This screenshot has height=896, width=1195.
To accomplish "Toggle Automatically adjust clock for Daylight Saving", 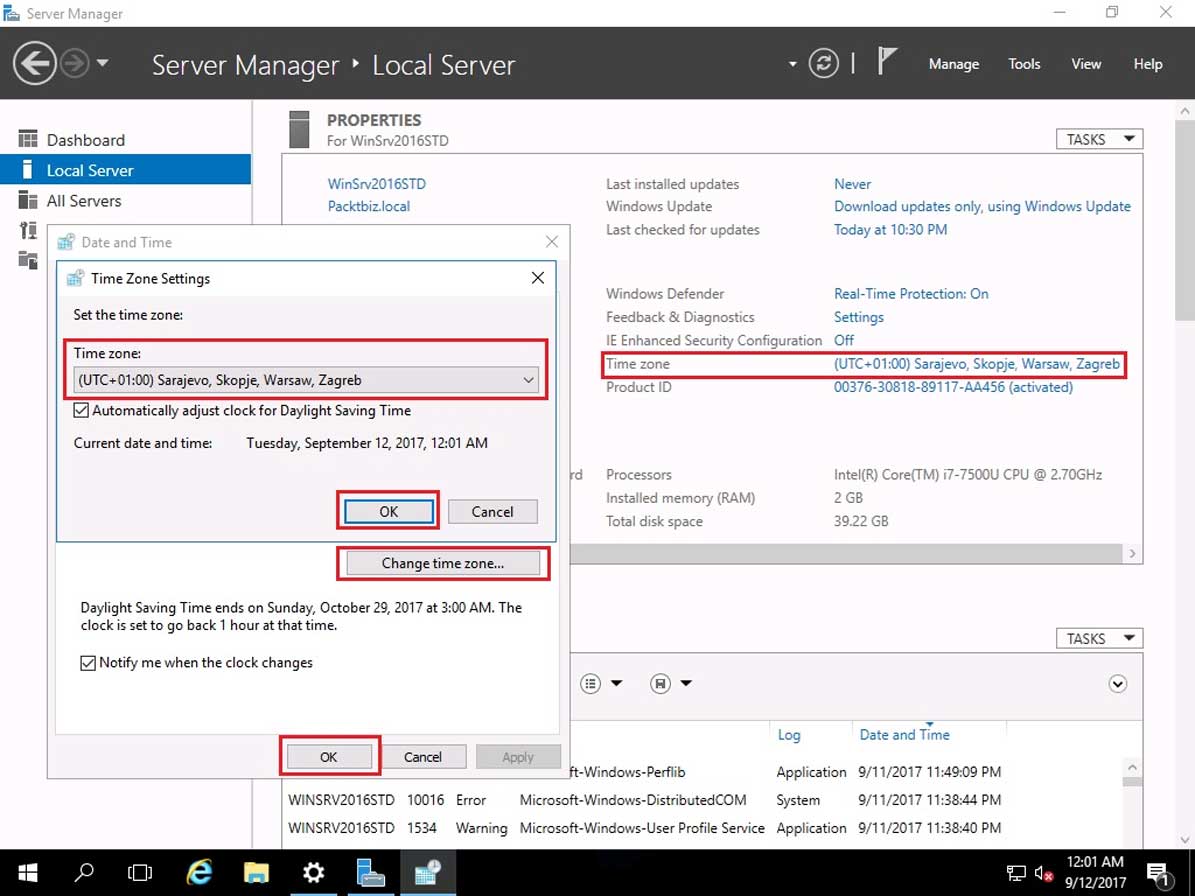I will tap(81, 410).
